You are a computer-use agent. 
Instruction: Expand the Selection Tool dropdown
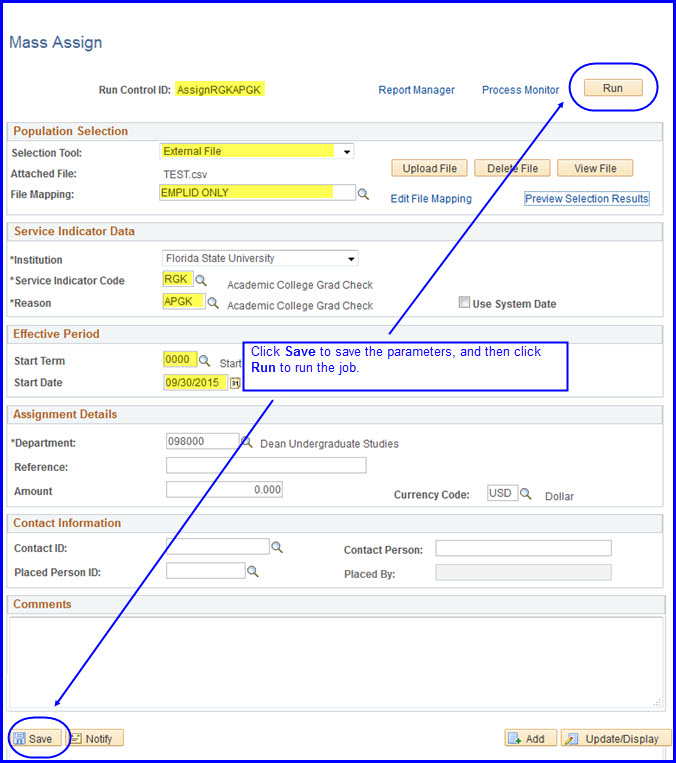click(346, 152)
